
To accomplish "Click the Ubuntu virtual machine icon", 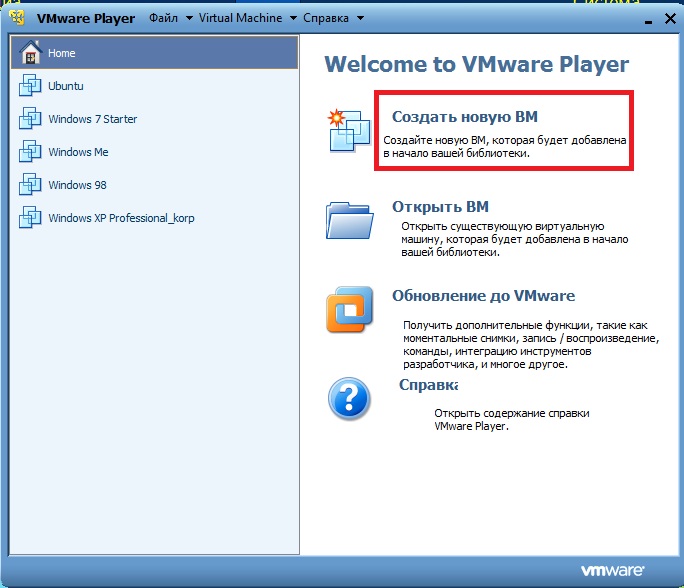I will (x=30, y=85).
